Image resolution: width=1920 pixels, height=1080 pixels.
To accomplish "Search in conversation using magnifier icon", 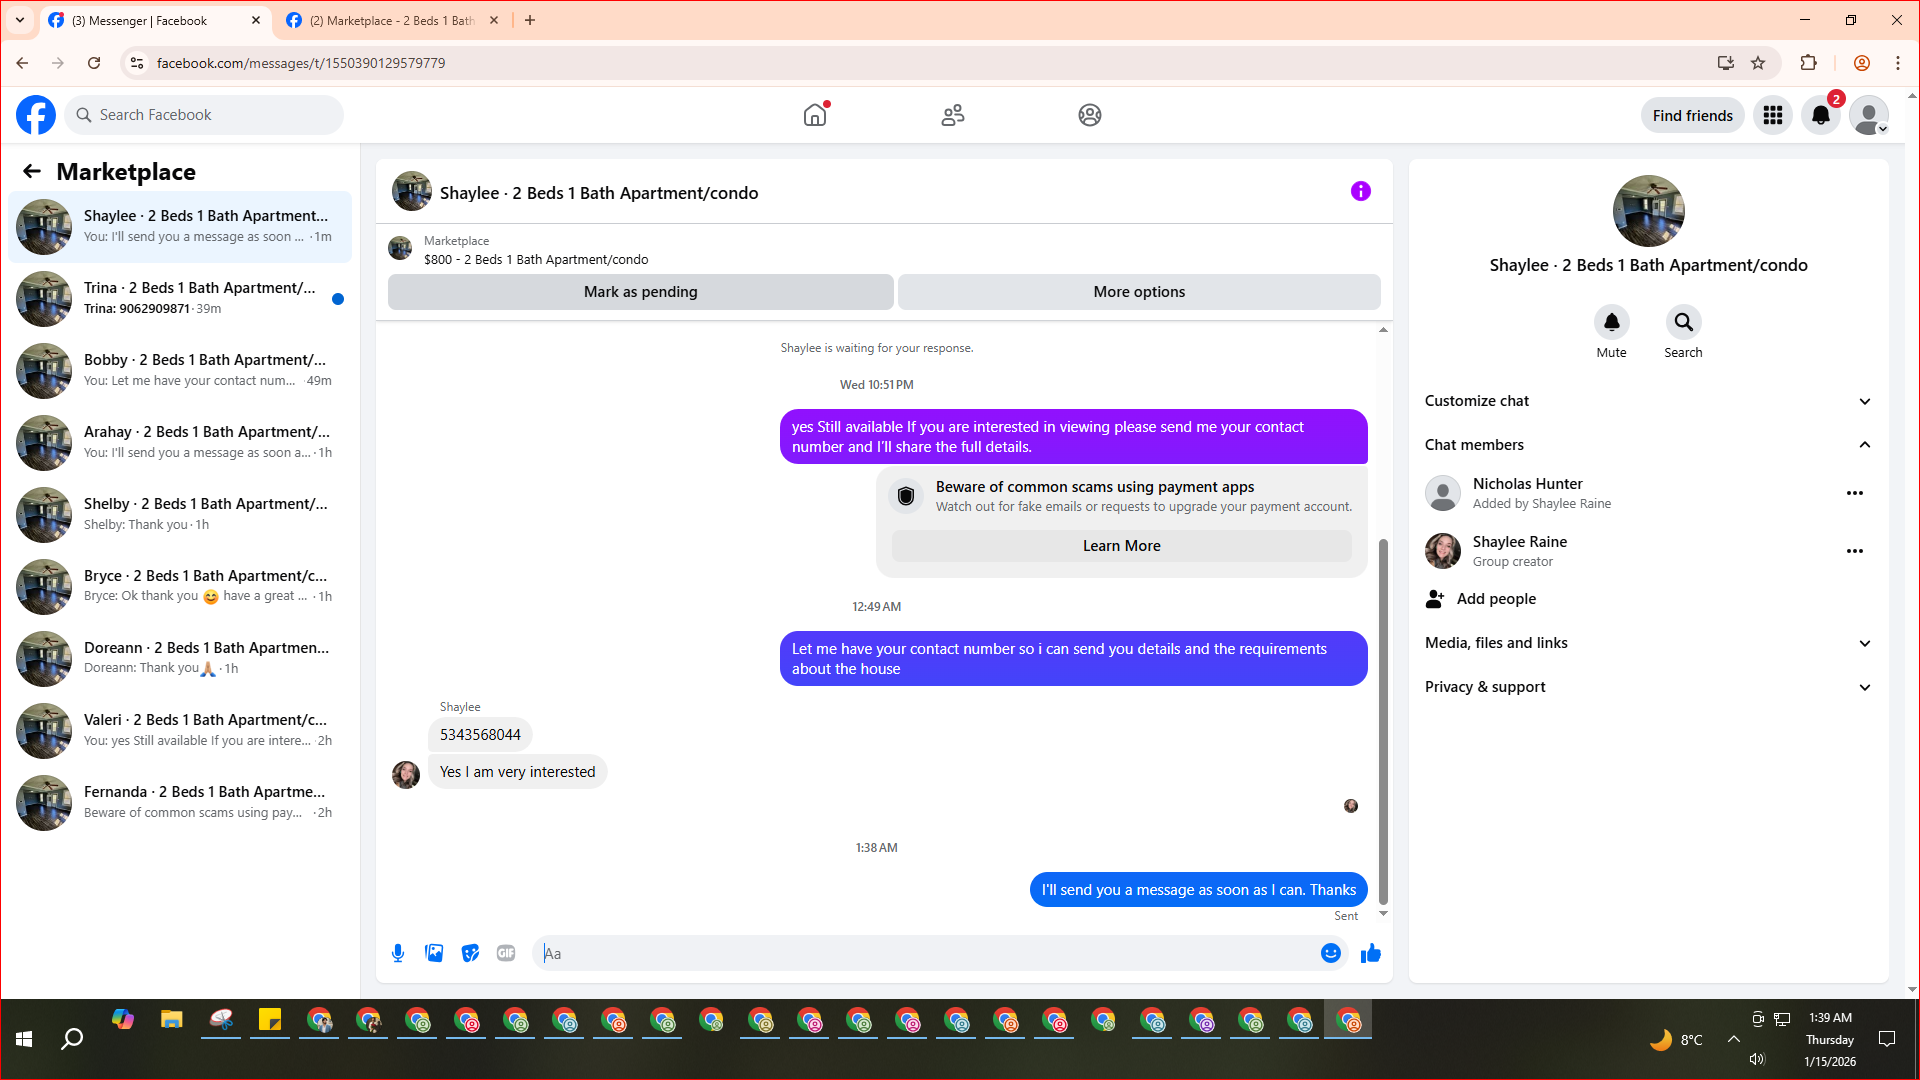I will [1683, 322].
